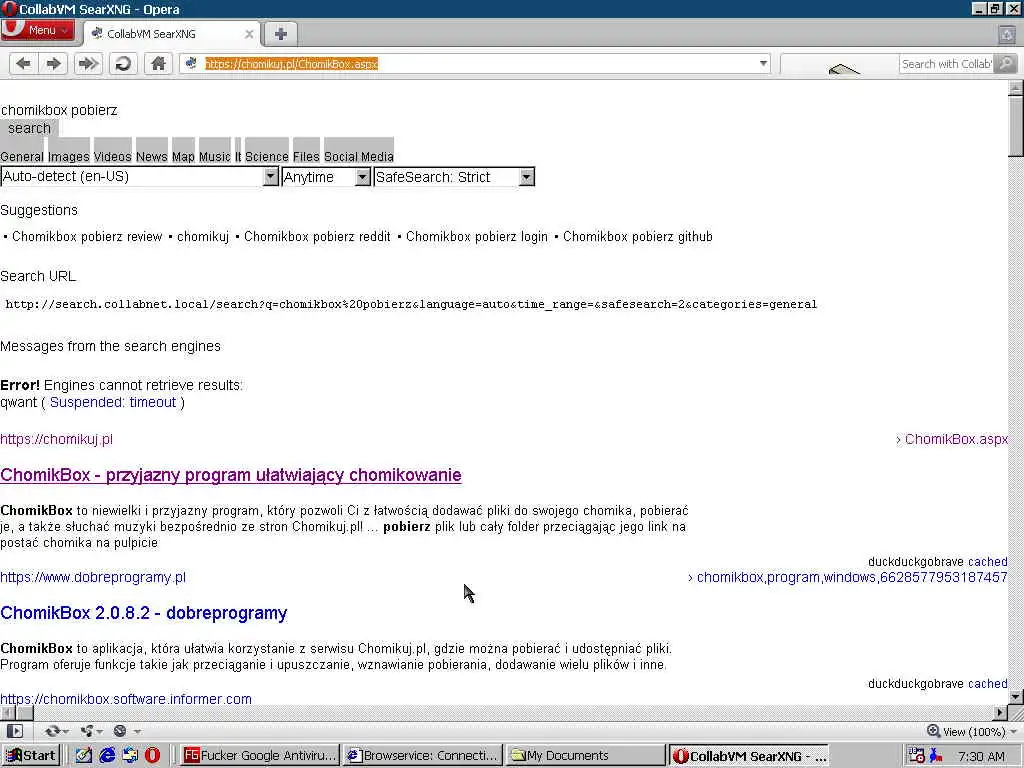The image size is (1024, 768).
Task: Open the closed tabs trash icon
Action: click(x=1007, y=35)
